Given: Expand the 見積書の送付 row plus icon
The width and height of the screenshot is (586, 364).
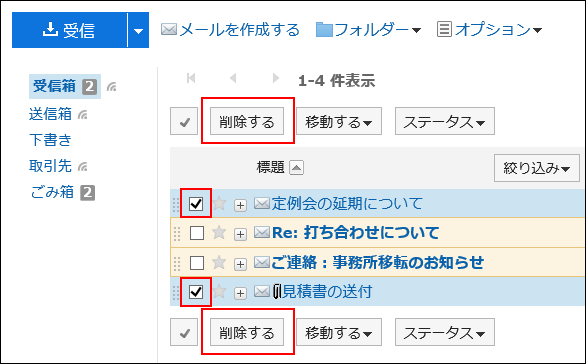Looking at the screenshot, I should coord(240,293).
